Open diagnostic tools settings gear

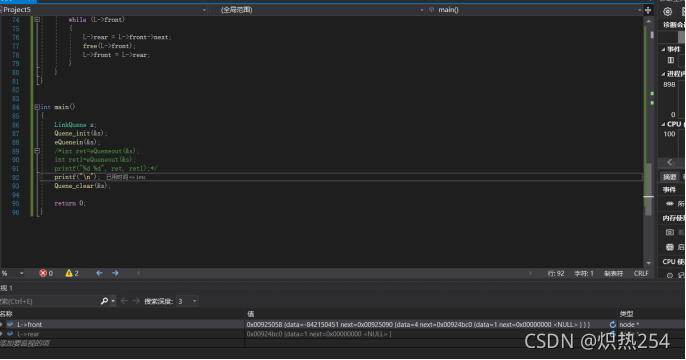pos(667,12)
